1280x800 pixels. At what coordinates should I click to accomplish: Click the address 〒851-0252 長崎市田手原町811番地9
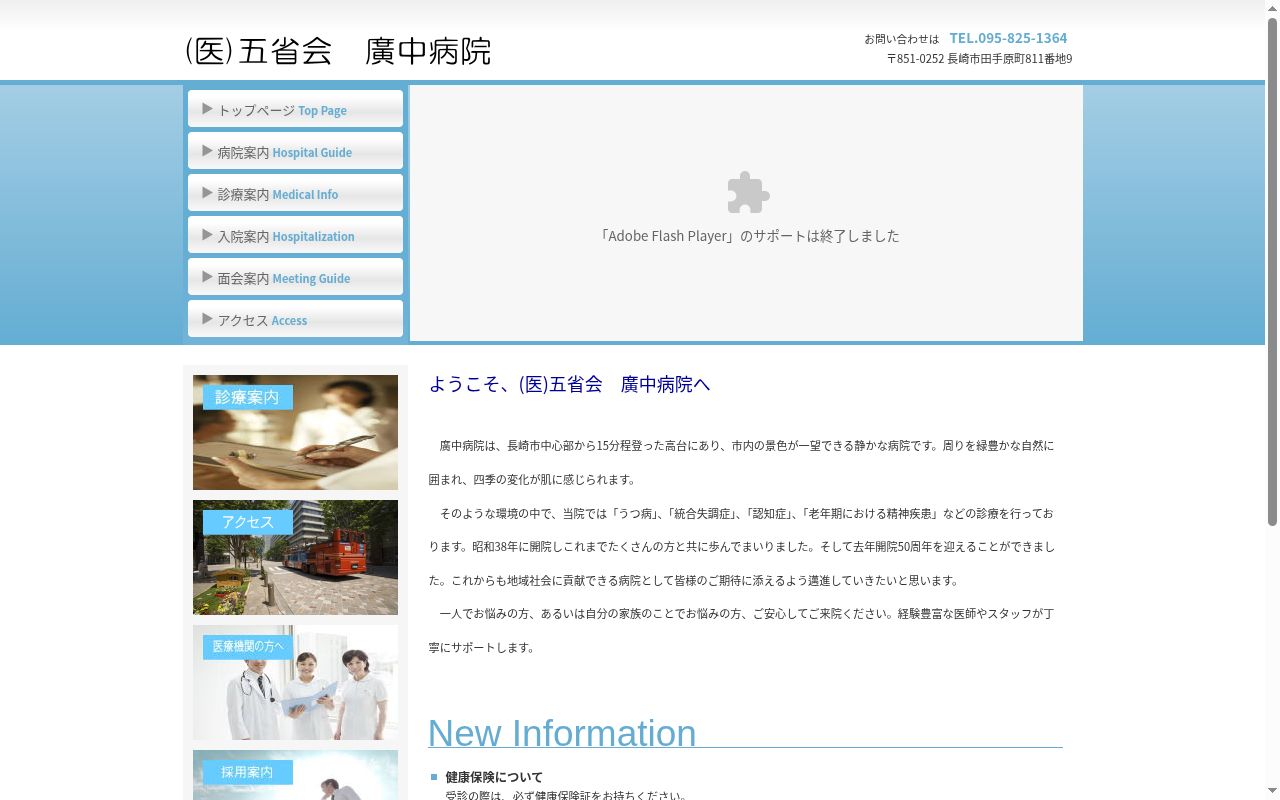click(979, 59)
